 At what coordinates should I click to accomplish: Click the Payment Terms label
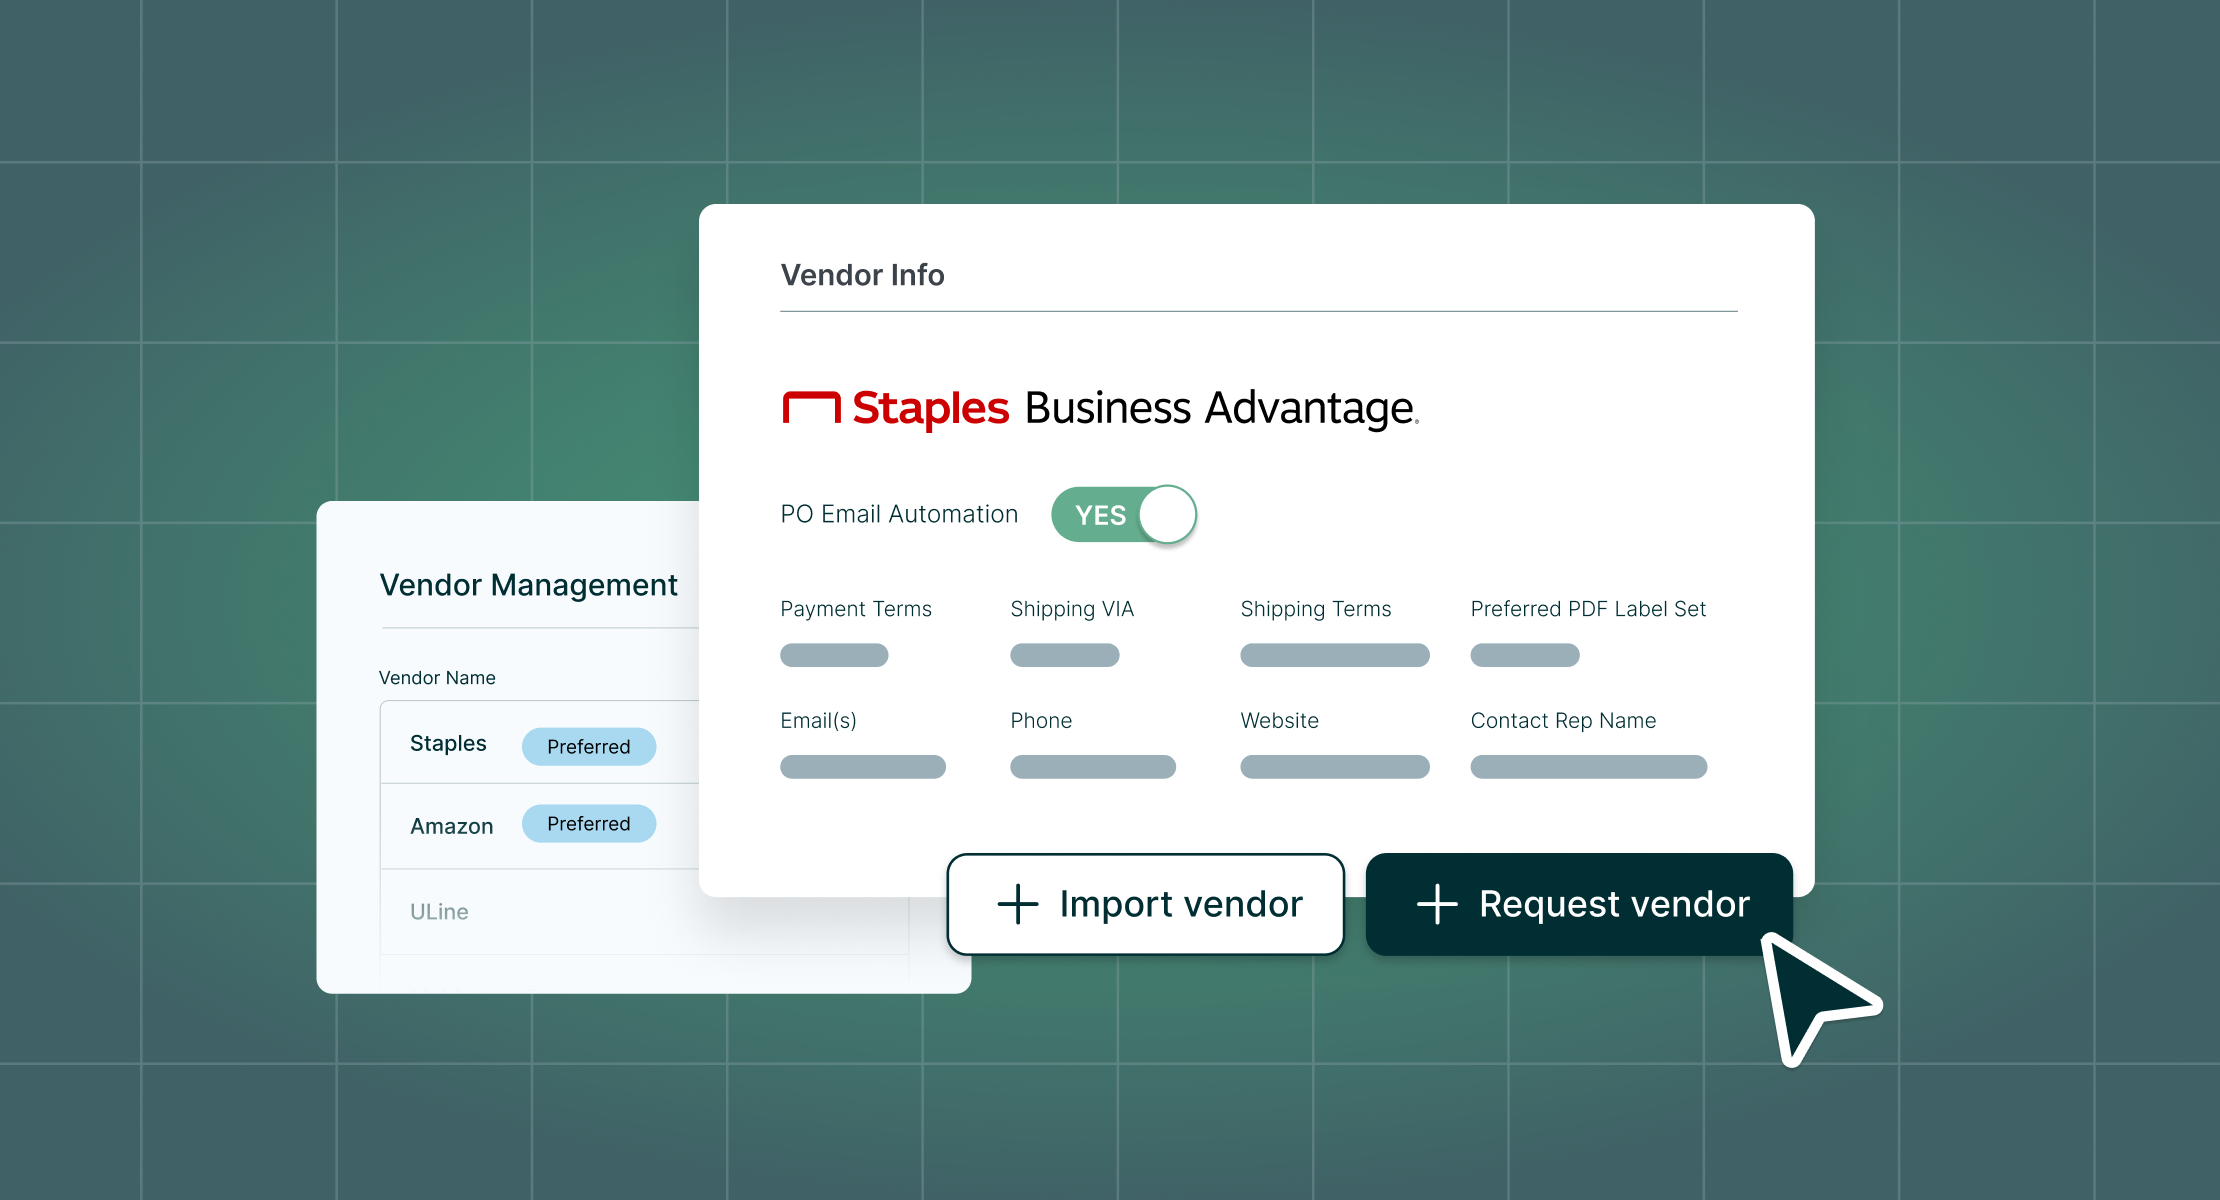click(856, 609)
